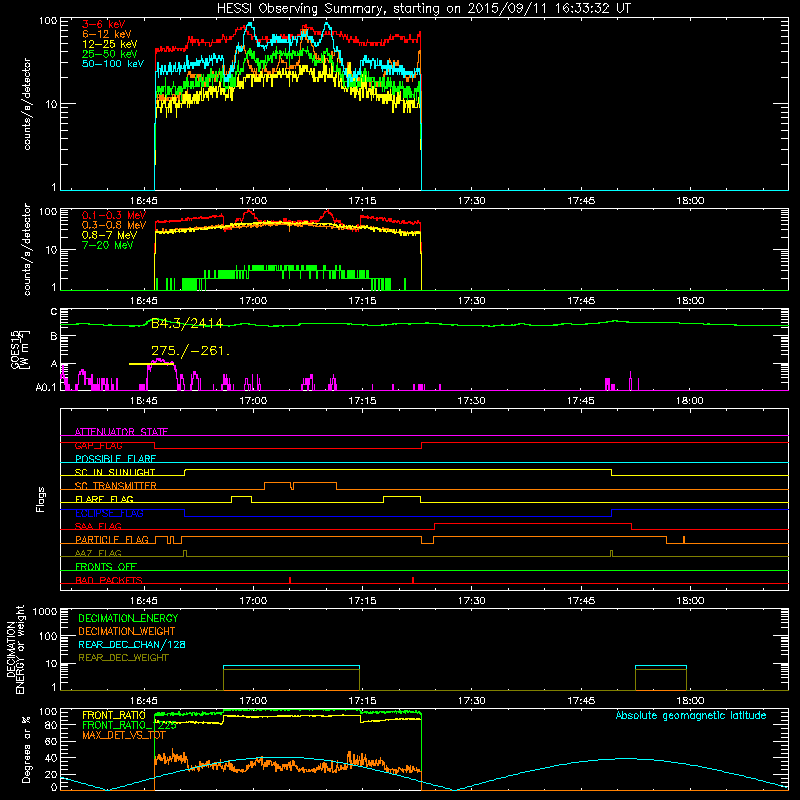Image resolution: width=800 pixels, height=800 pixels.
Task: Click the HESSI Observing Summary title text
Action: (423, 9)
